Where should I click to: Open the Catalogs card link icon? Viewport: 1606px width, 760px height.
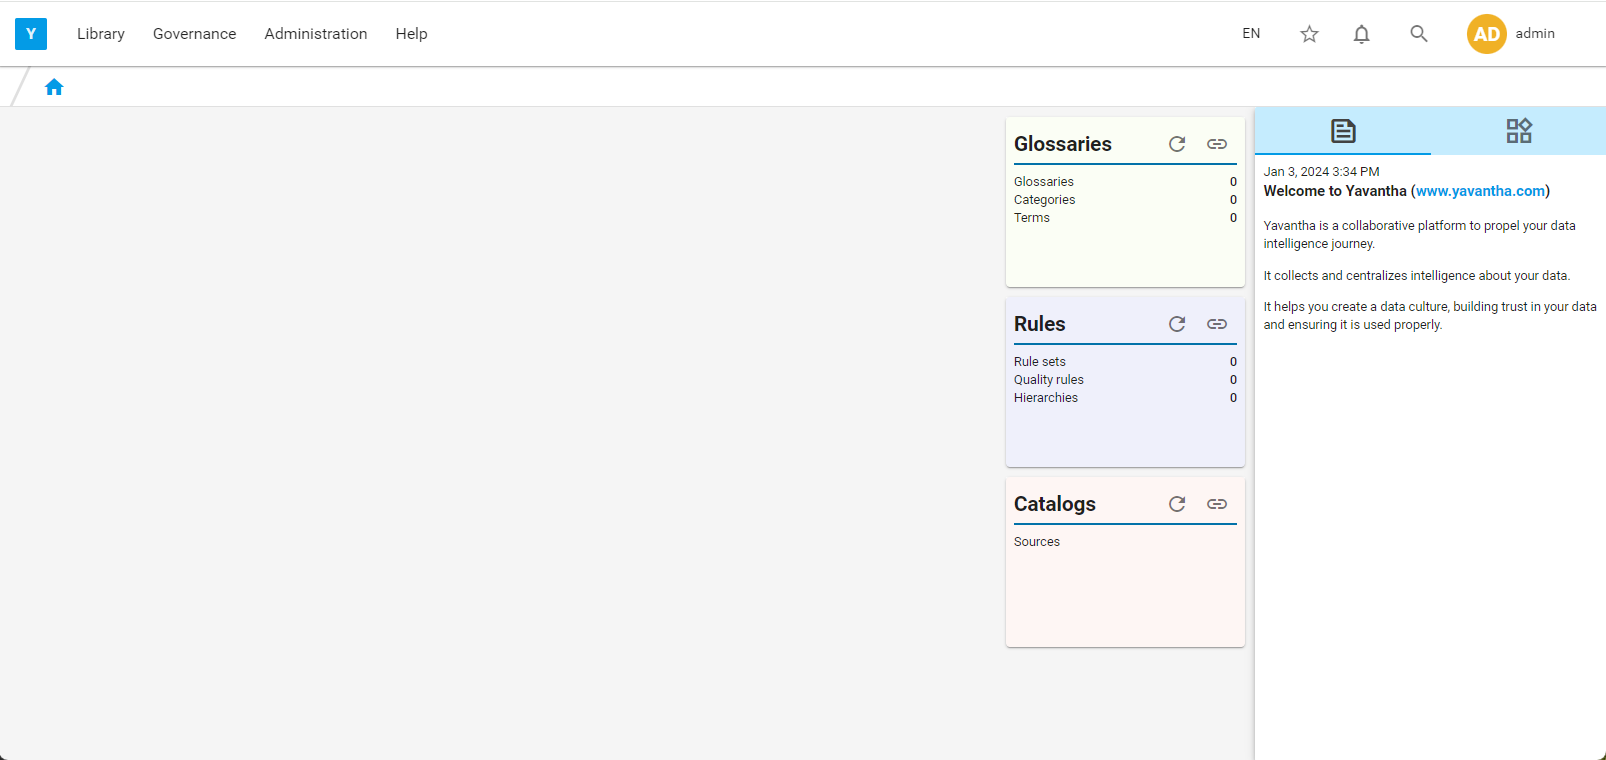[1217, 504]
